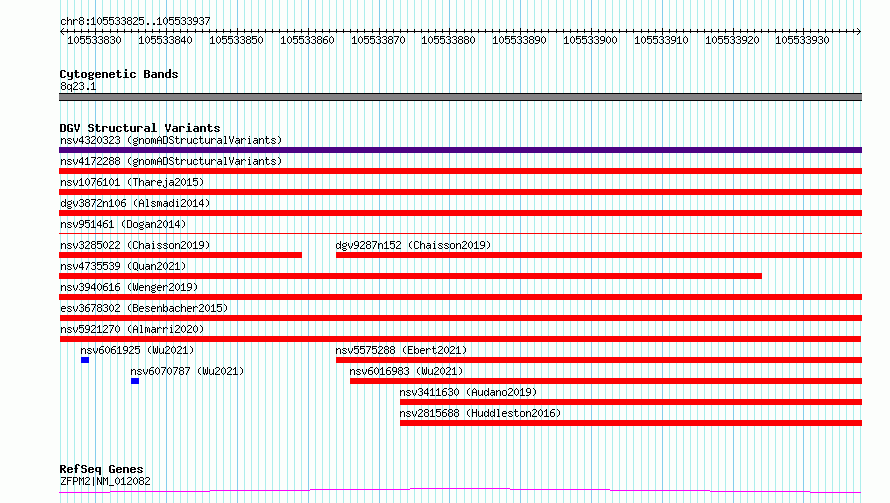Open dgv3872n106 (Alsmadi2014) variant

coord(135,203)
